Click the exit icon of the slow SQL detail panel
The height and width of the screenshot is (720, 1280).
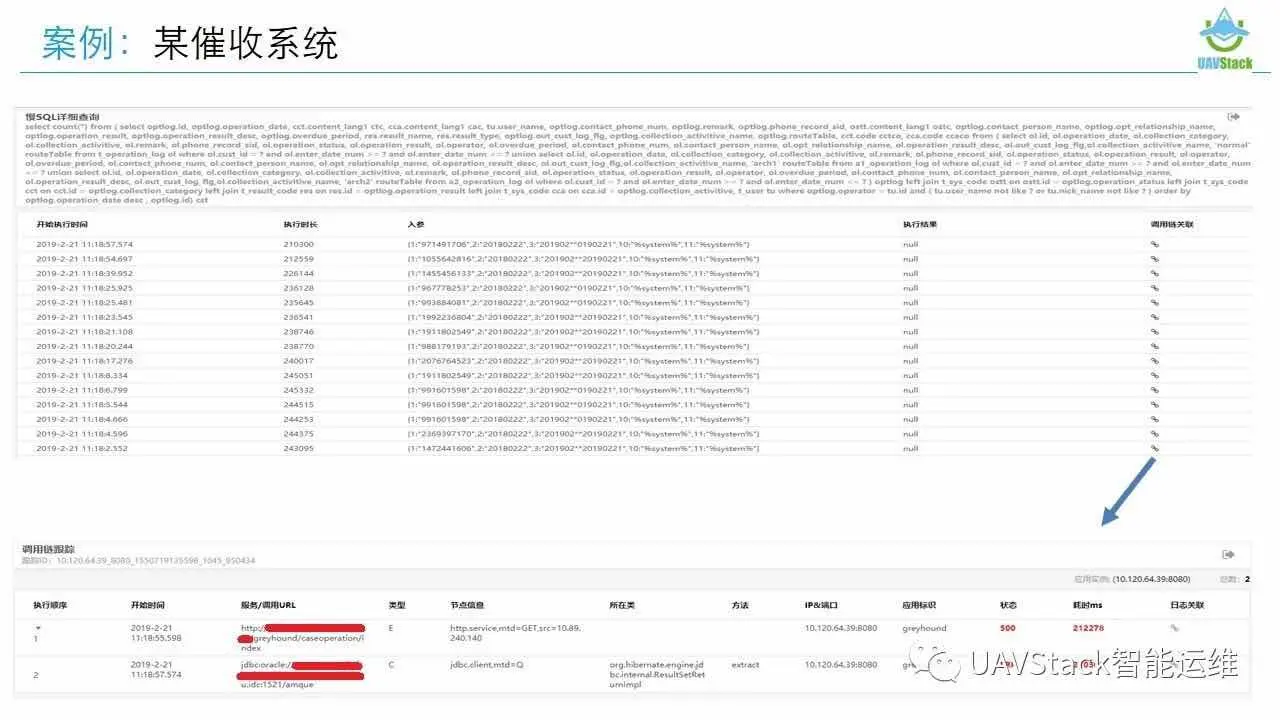tap(1233, 117)
